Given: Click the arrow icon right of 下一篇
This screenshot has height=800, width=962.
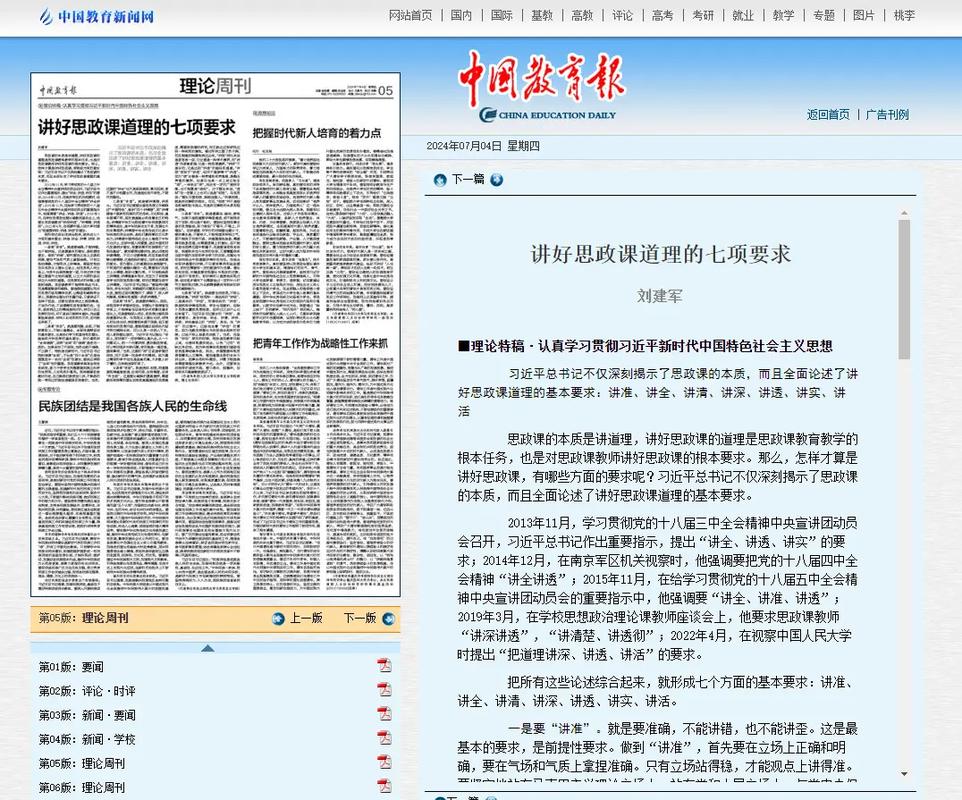Looking at the screenshot, I should coord(497,180).
